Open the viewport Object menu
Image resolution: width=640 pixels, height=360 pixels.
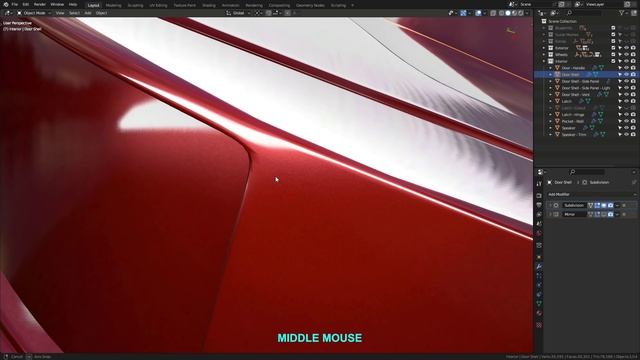101,13
